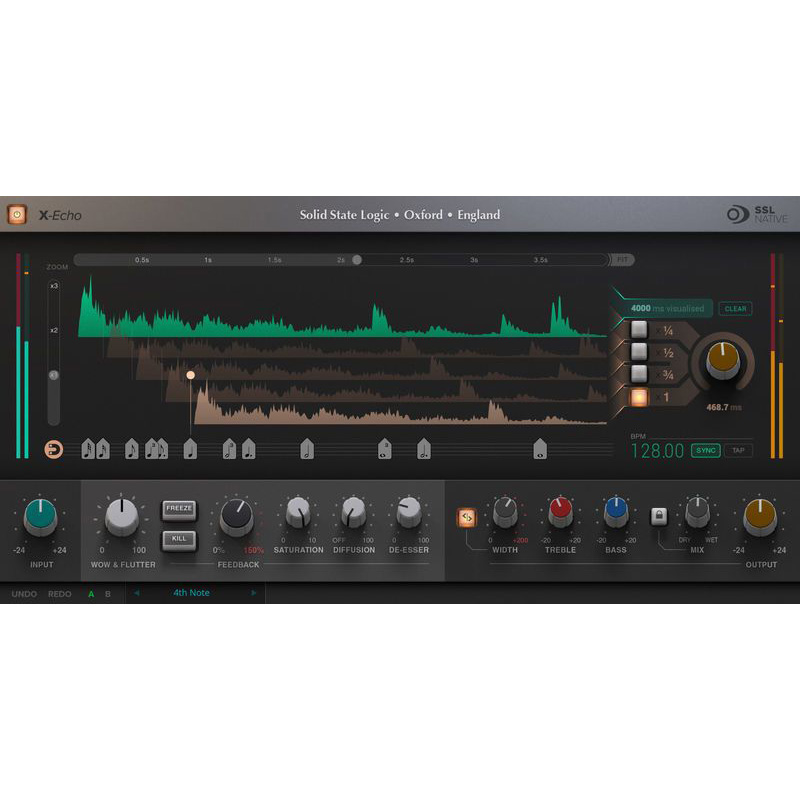Click the magnet snap icon
Screen dimensions: 800x800
point(54,449)
